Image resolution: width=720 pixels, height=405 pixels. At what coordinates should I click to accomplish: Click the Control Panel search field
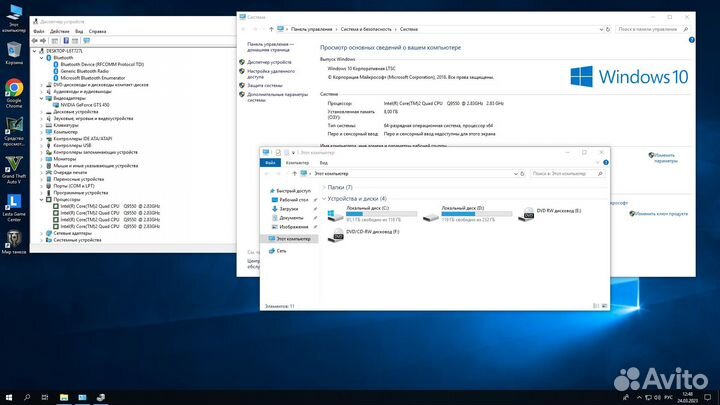[x=652, y=29]
